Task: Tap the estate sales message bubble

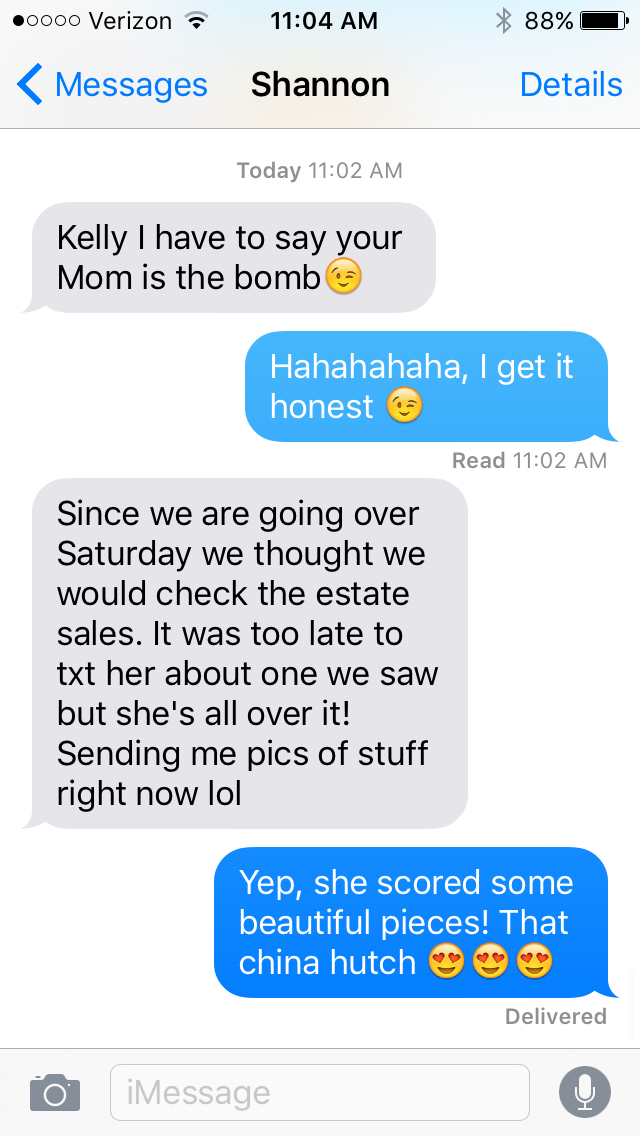Action: coord(247,653)
